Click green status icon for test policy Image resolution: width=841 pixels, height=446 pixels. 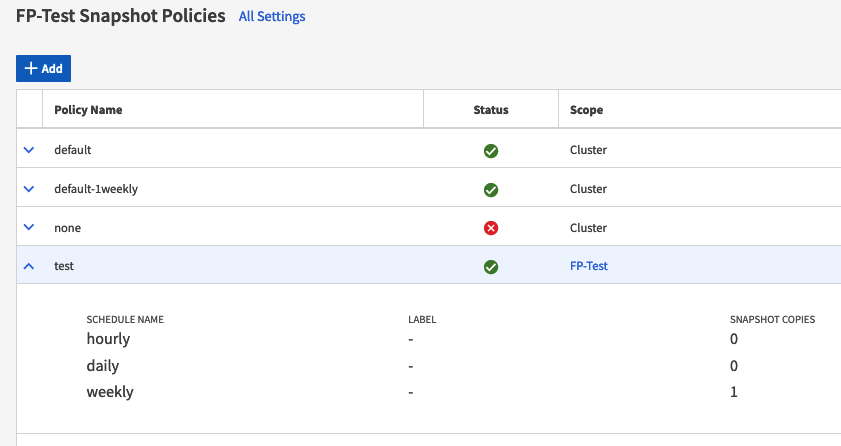[x=491, y=267]
